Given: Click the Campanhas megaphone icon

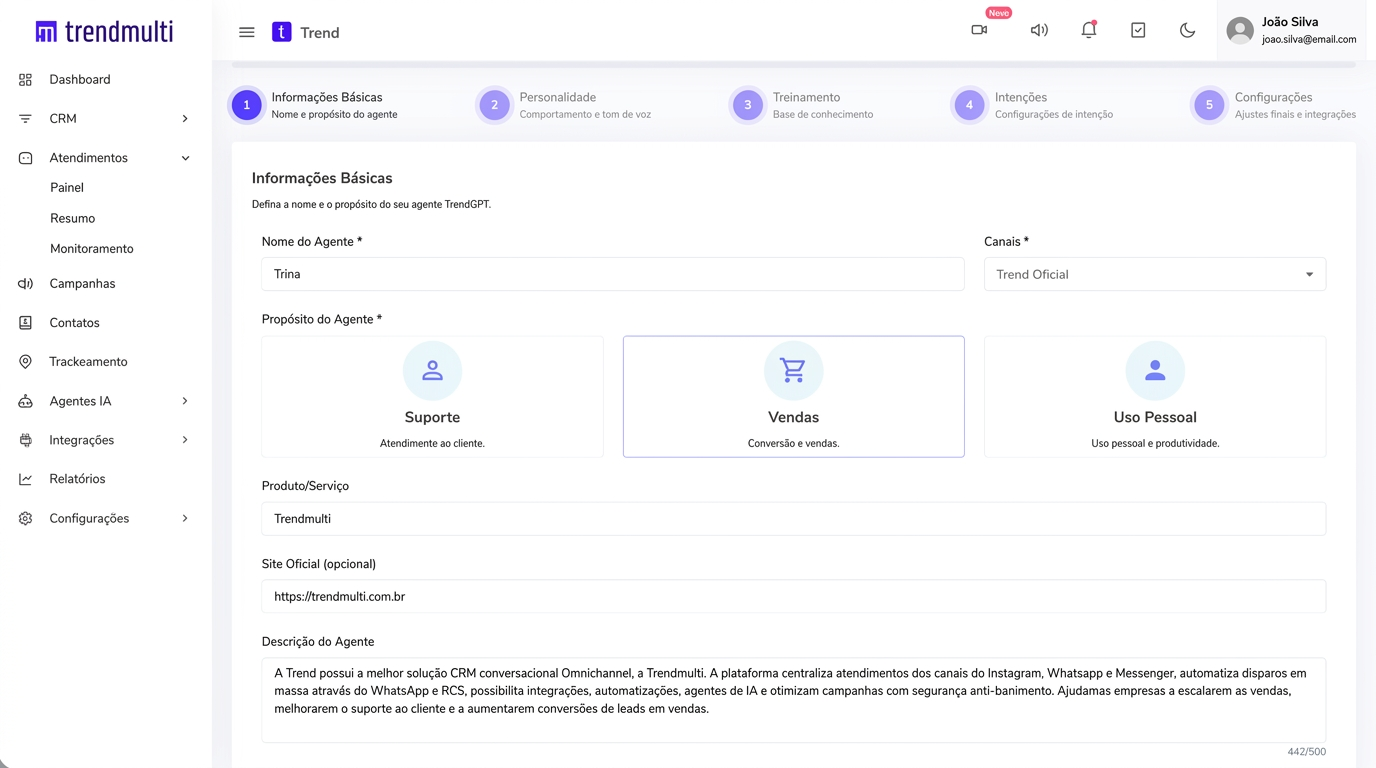Looking at the screenshot, I should click(x=26, y=284).
